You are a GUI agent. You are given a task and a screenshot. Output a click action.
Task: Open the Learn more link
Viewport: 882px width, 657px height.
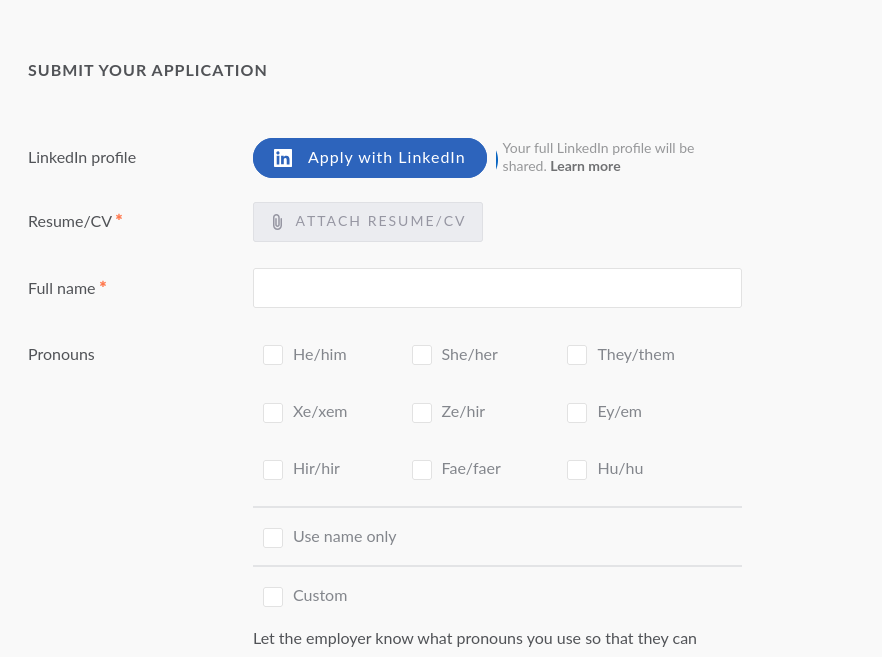pyautogui.click(x=585, y=167)
